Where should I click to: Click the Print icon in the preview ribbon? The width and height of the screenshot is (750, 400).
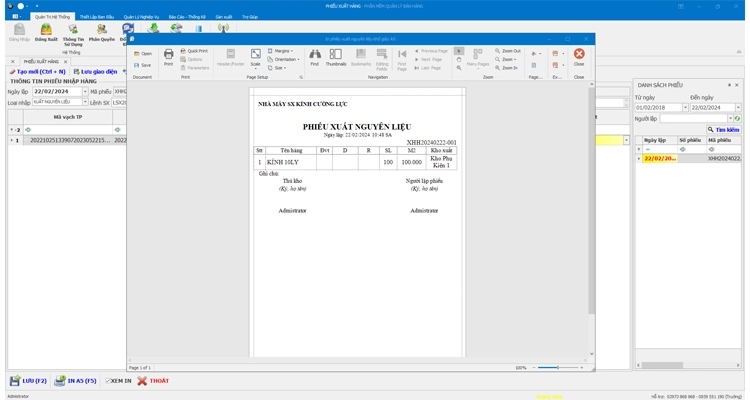[168, 56]
